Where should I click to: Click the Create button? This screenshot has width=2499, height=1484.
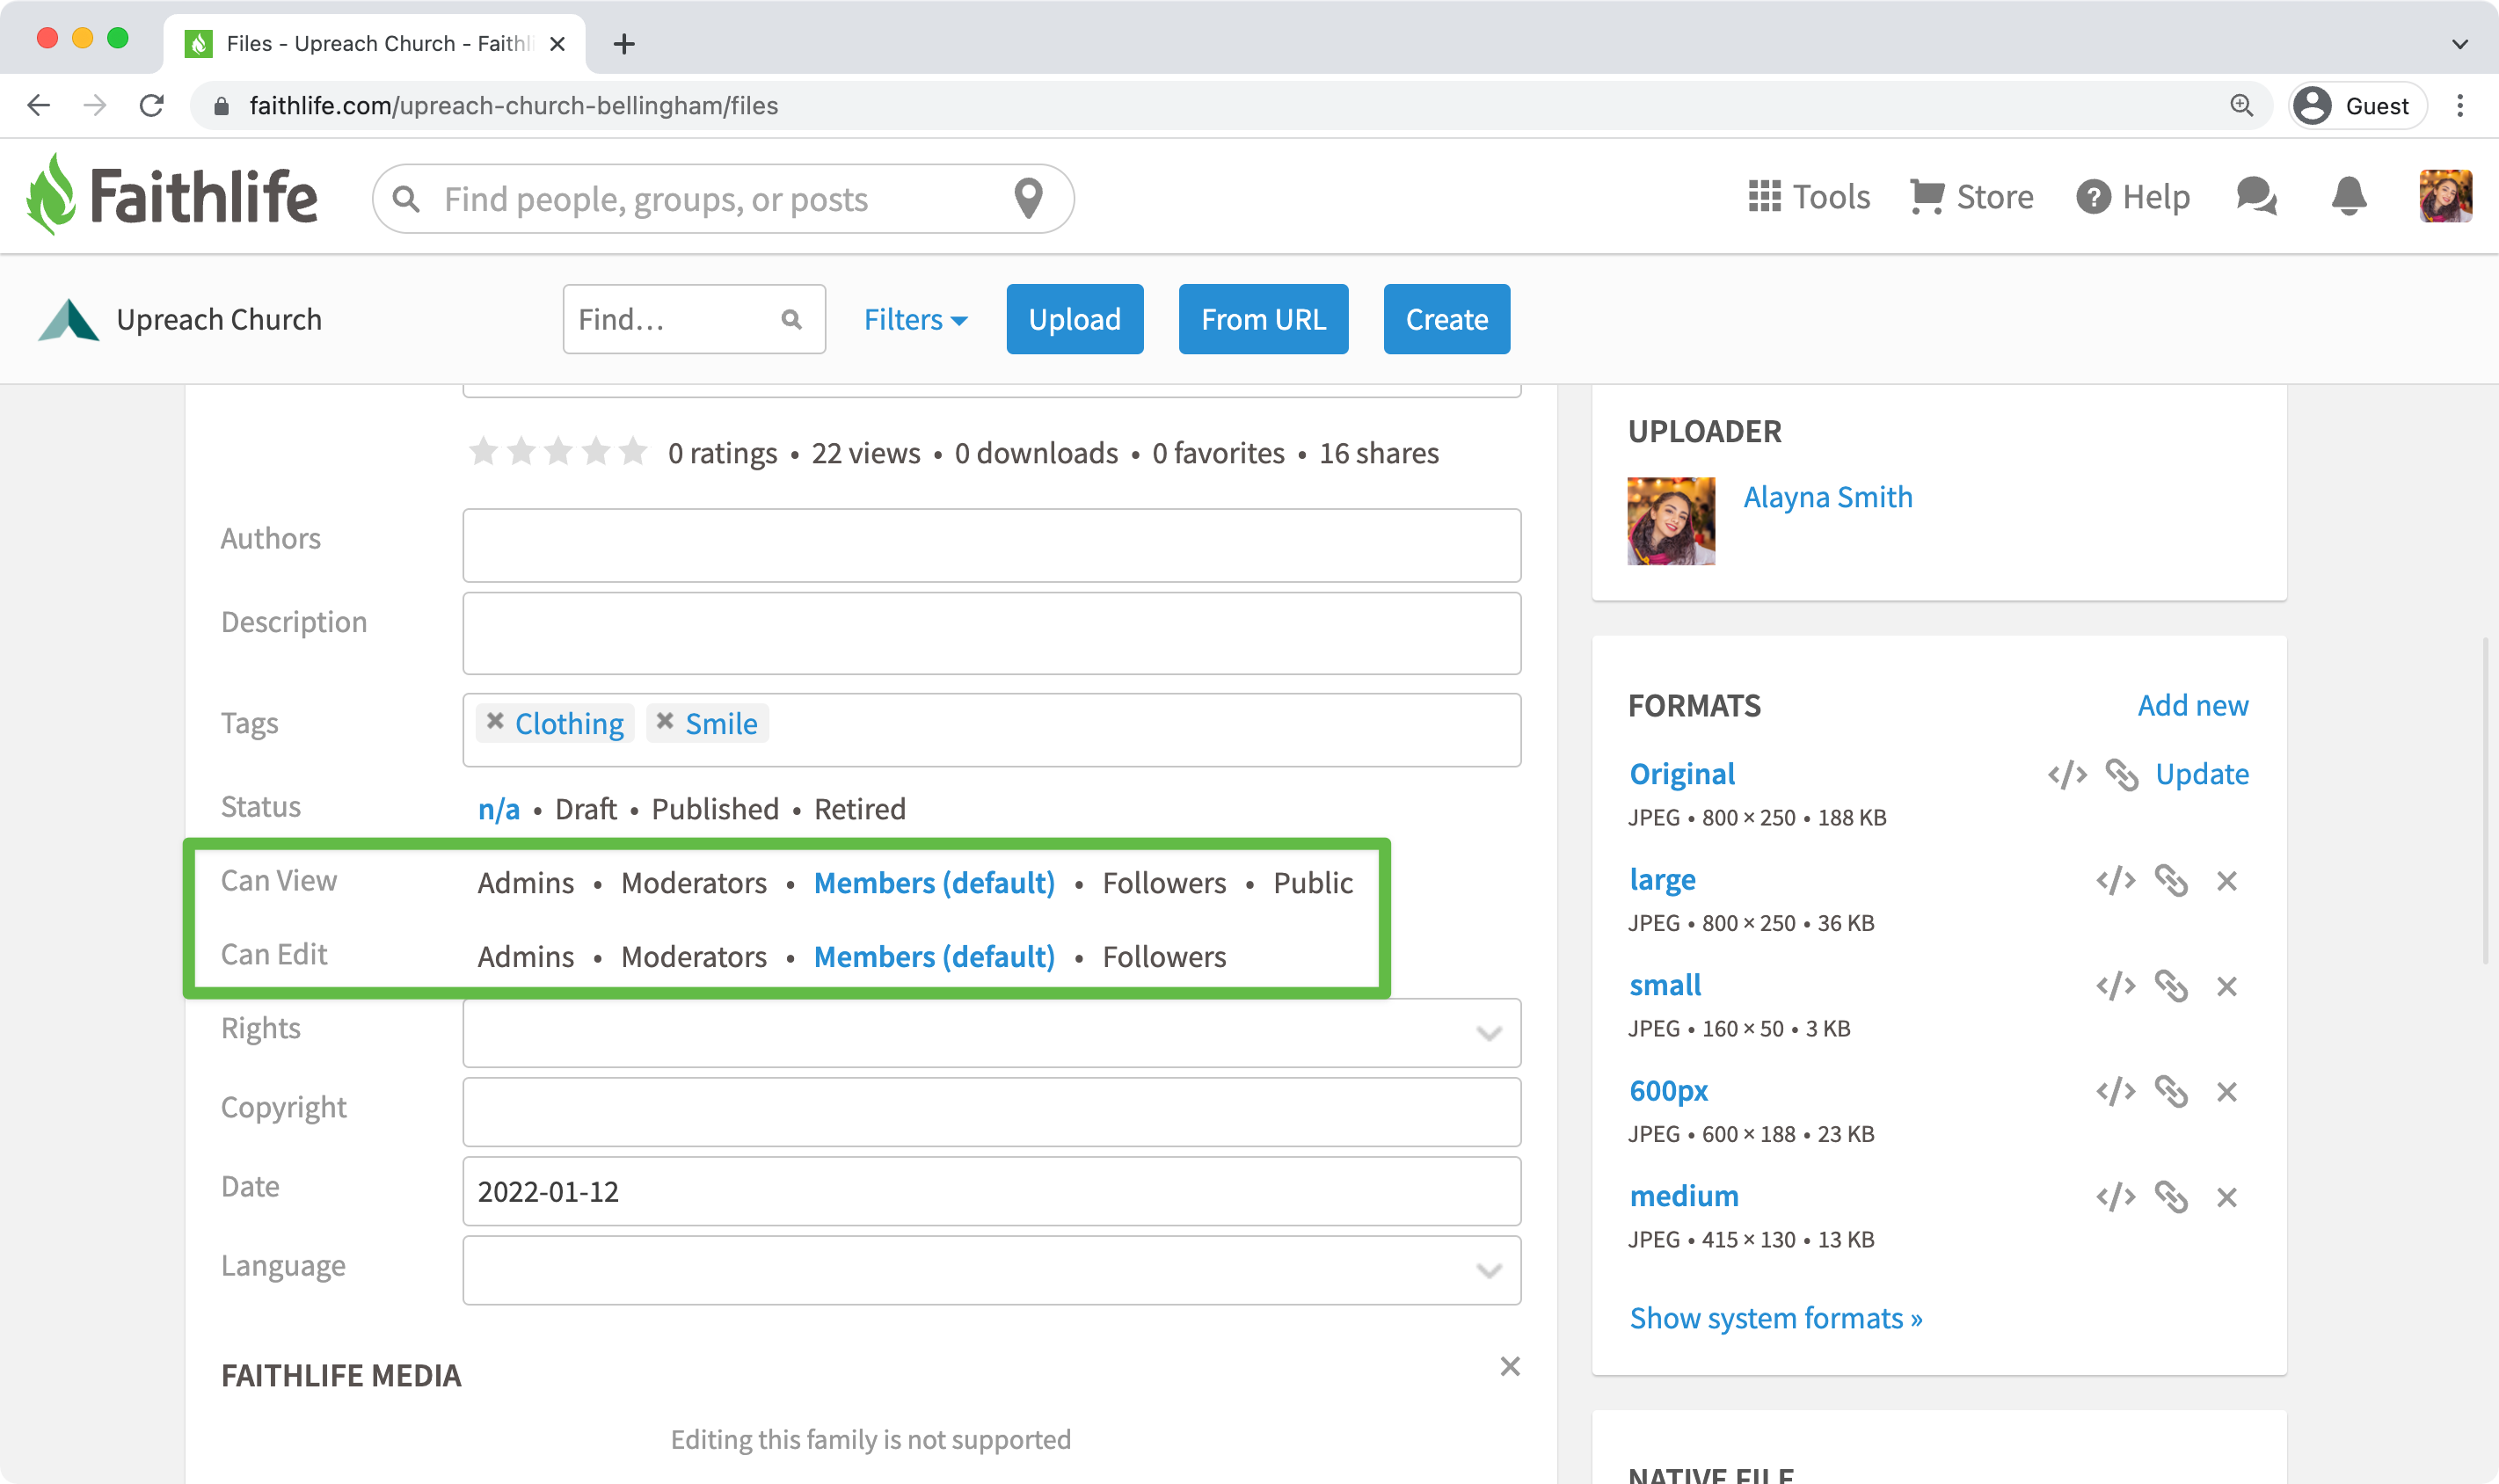click(1446, 319)
